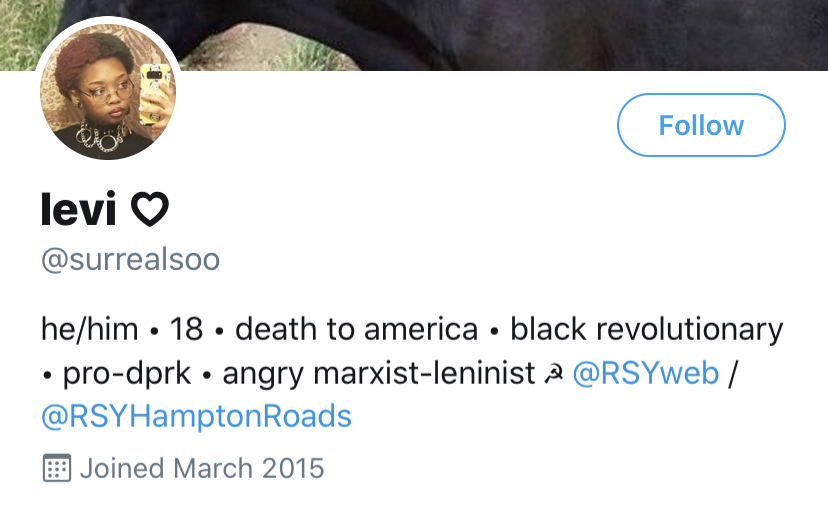The height and width of the screenshot is (510, 828).
Task: Click the he/him pronoun text in bio
Action: tap(90, 329)
